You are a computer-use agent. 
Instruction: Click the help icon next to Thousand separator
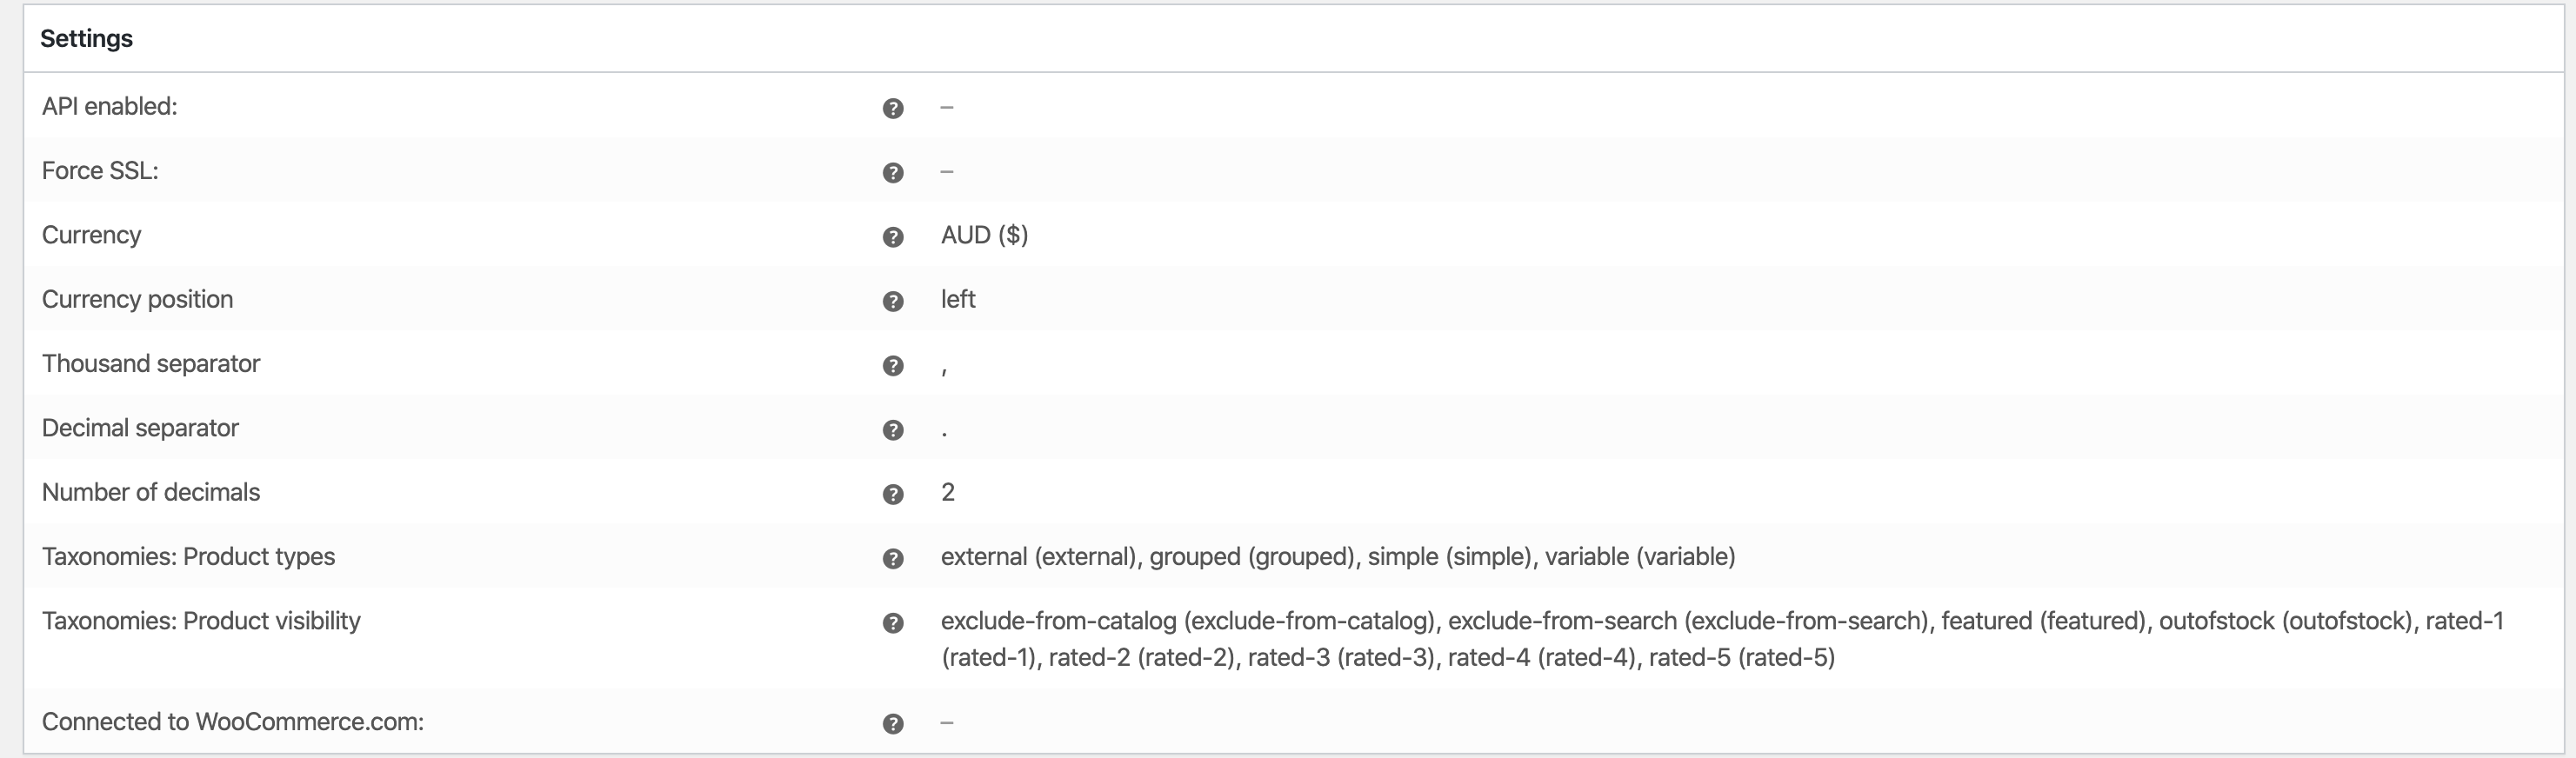point(893,366)
